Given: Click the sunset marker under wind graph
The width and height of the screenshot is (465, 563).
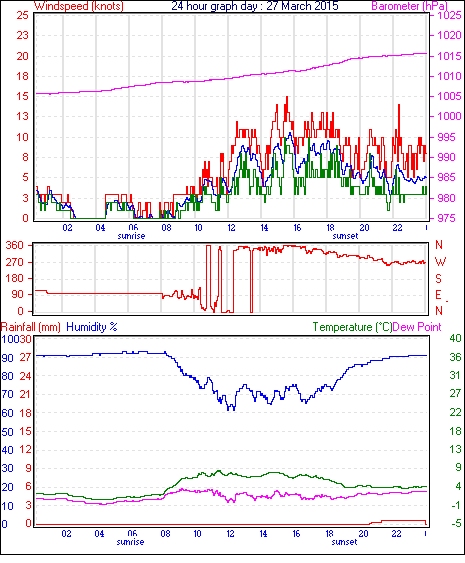Looking at the screenshot, I should point(345,236).
